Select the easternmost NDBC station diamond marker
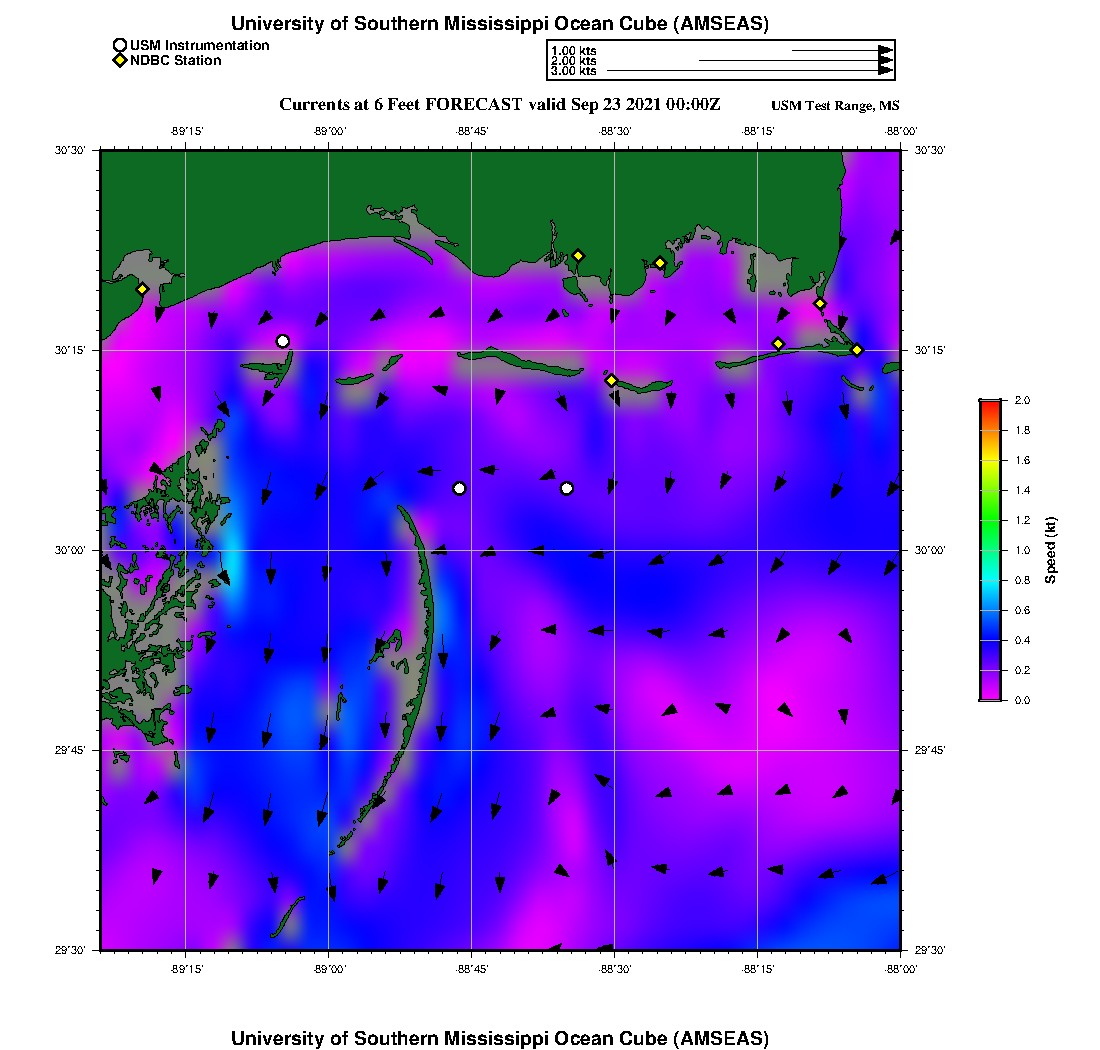Viewport: 1100px width, 1050px height. tap(857, 349)
